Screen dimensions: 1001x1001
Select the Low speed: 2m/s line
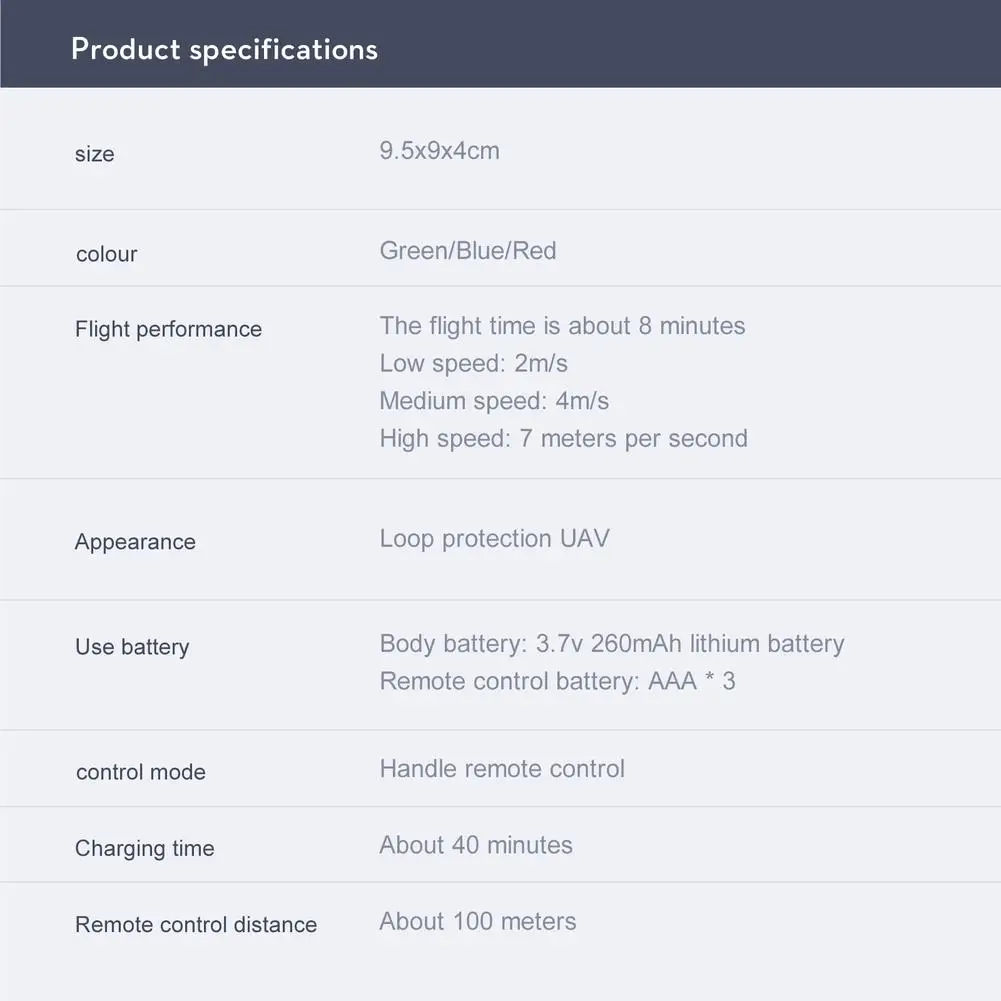473,363
